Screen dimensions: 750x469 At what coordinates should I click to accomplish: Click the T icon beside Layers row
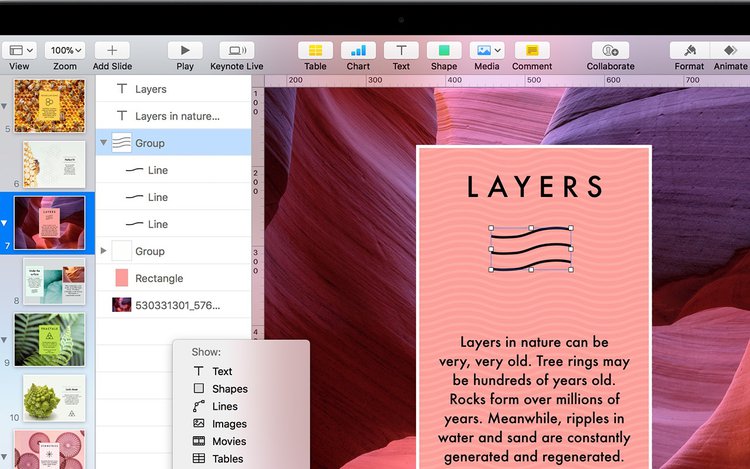[x=122, y=89]
